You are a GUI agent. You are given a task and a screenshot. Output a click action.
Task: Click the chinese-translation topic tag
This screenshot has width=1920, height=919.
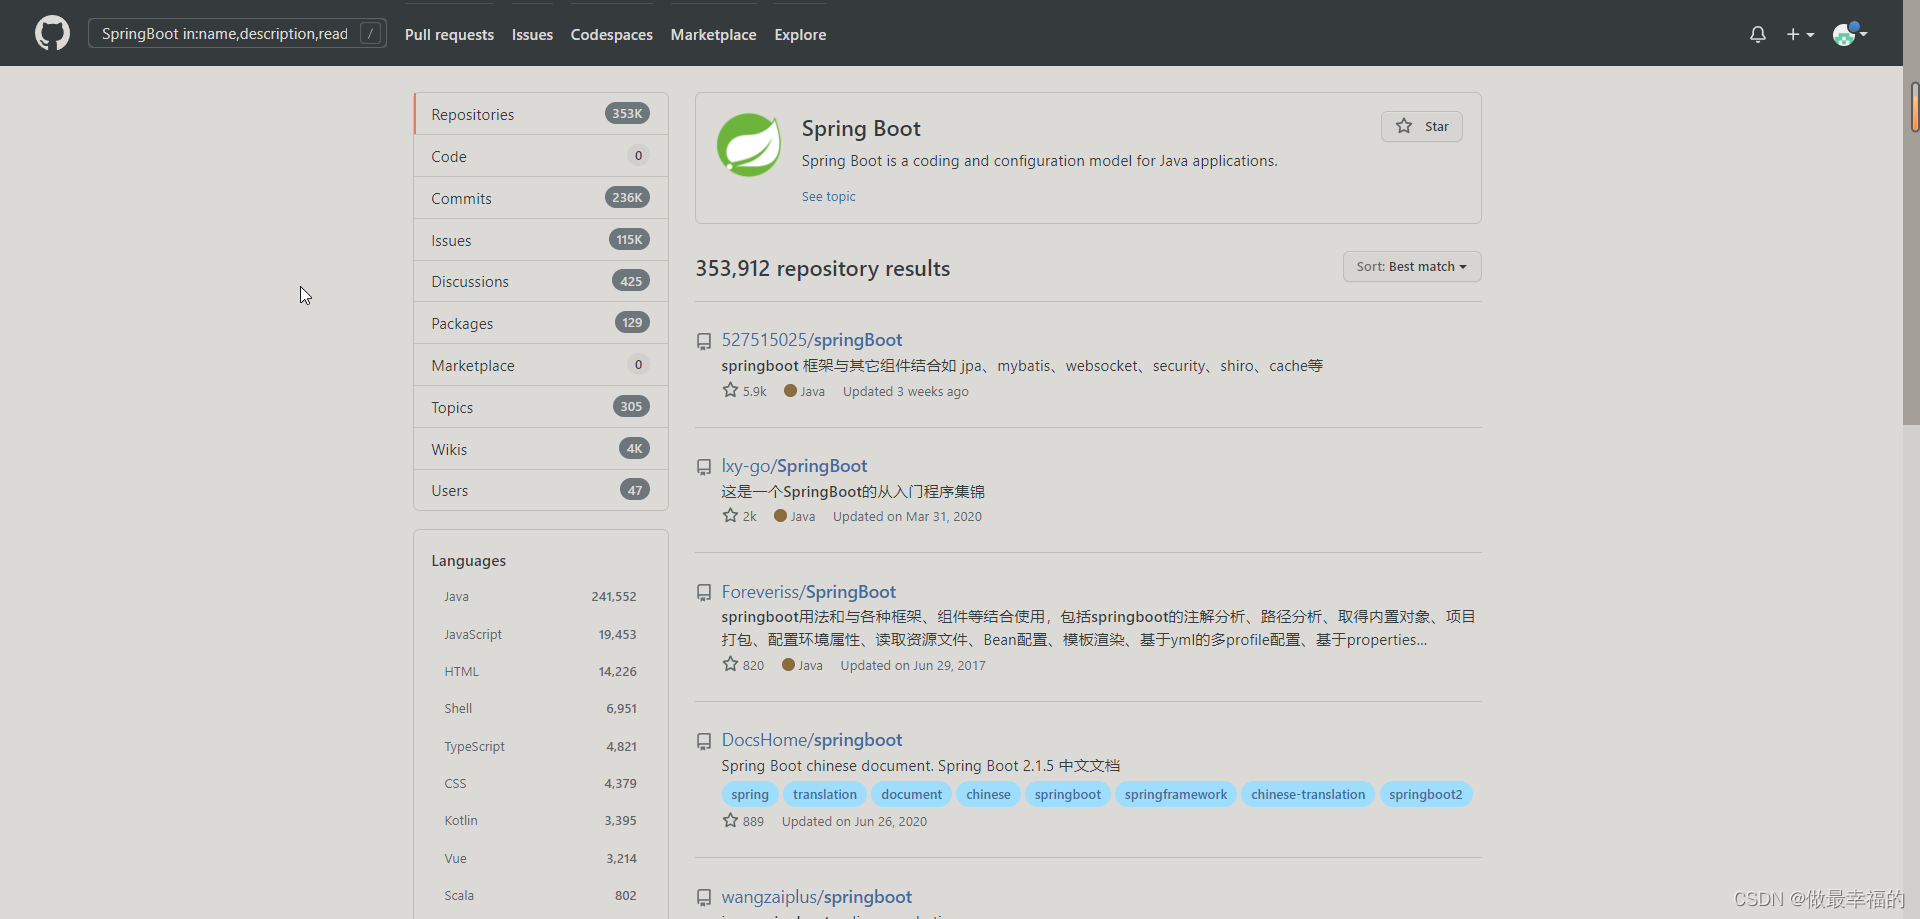[1308, 794]
